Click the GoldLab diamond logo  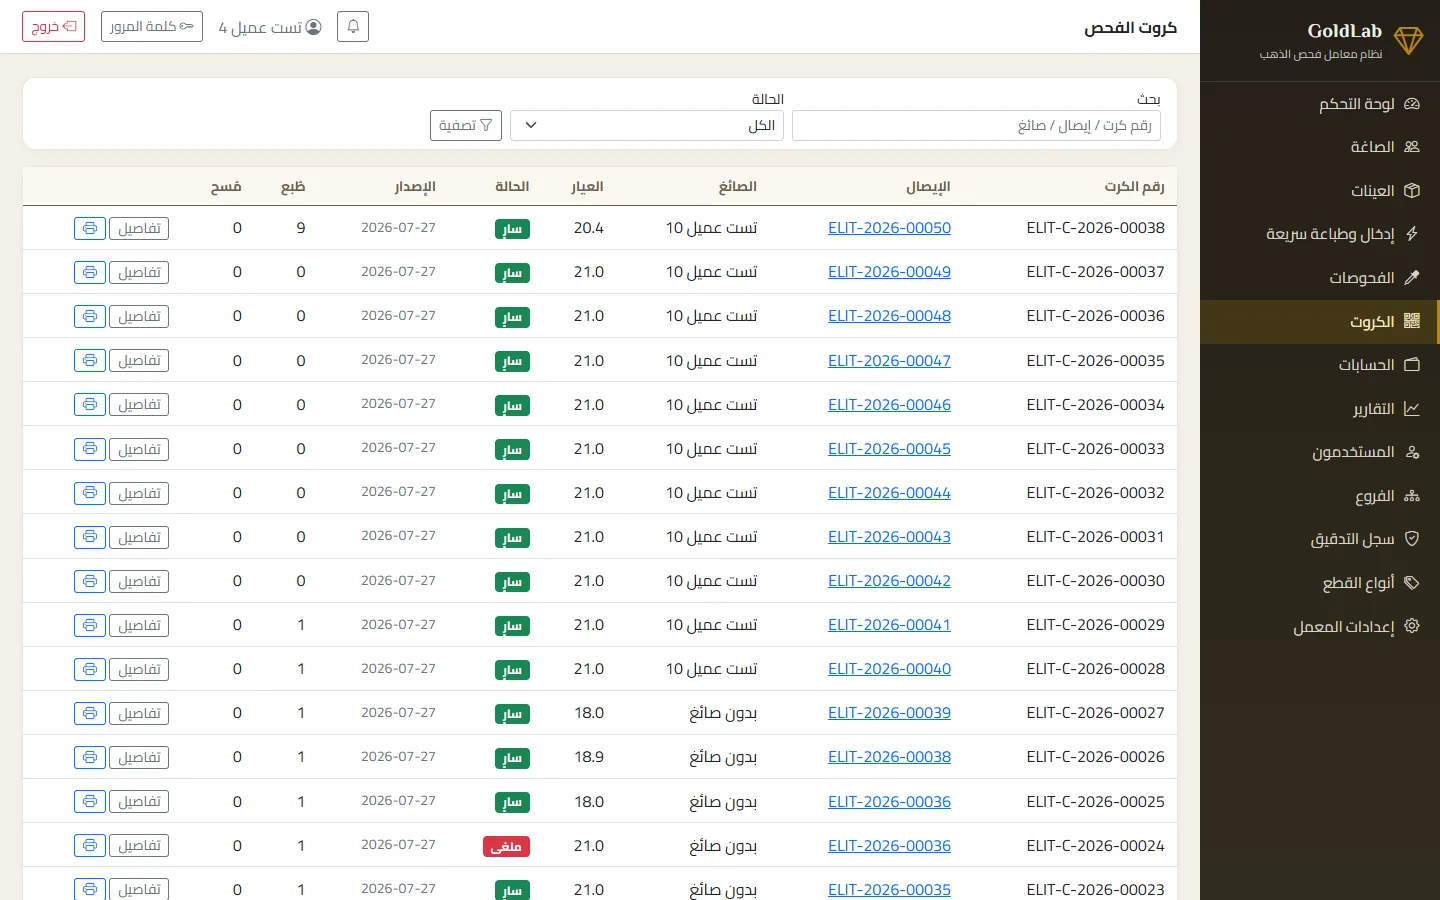1408,40
